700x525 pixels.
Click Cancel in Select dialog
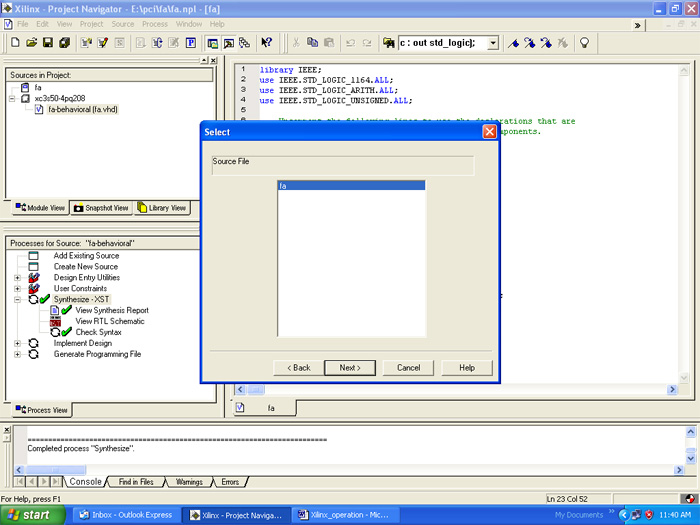pos(408,368)
